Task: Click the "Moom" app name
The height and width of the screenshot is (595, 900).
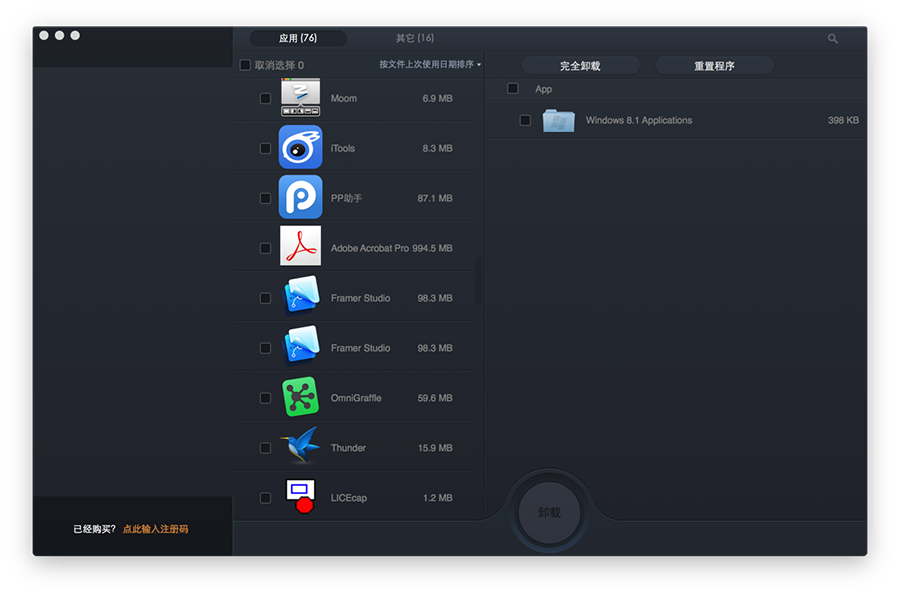Action: 344,98
